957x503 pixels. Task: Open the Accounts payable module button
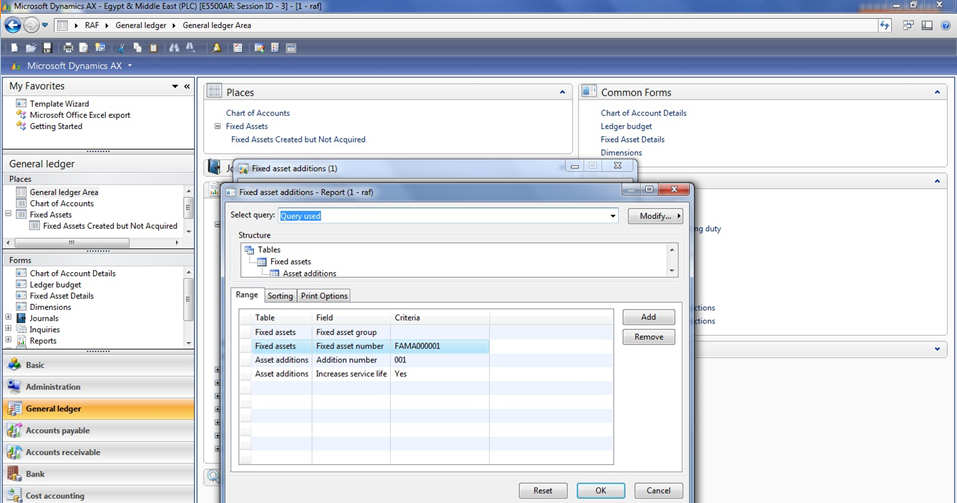(x=98, y=430)
